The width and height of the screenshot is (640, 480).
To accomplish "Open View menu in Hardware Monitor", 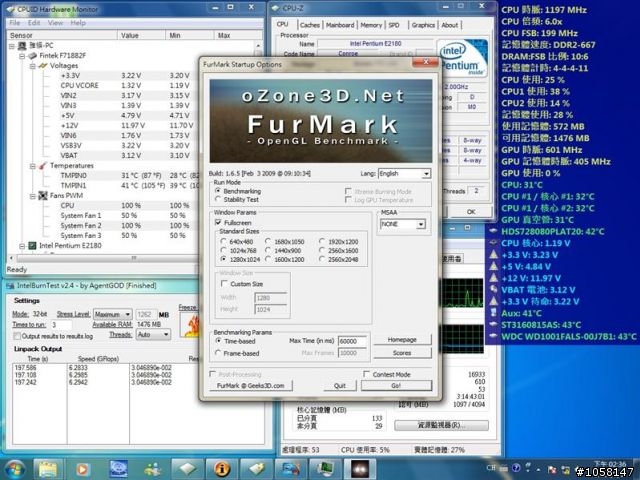I will [x=56, y=23].
